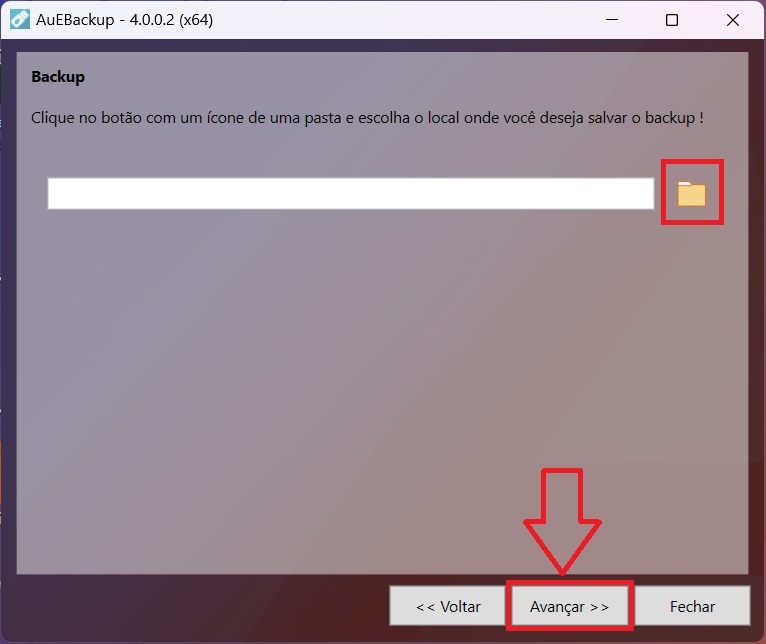Click the red arrow above Avançar

coord(562,521)
